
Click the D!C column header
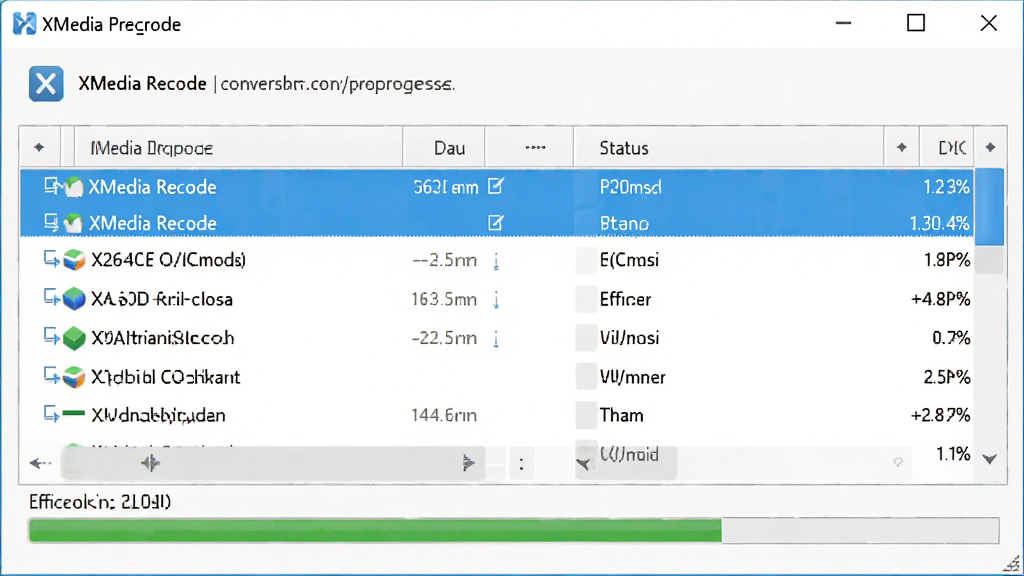tap(946, 148)
